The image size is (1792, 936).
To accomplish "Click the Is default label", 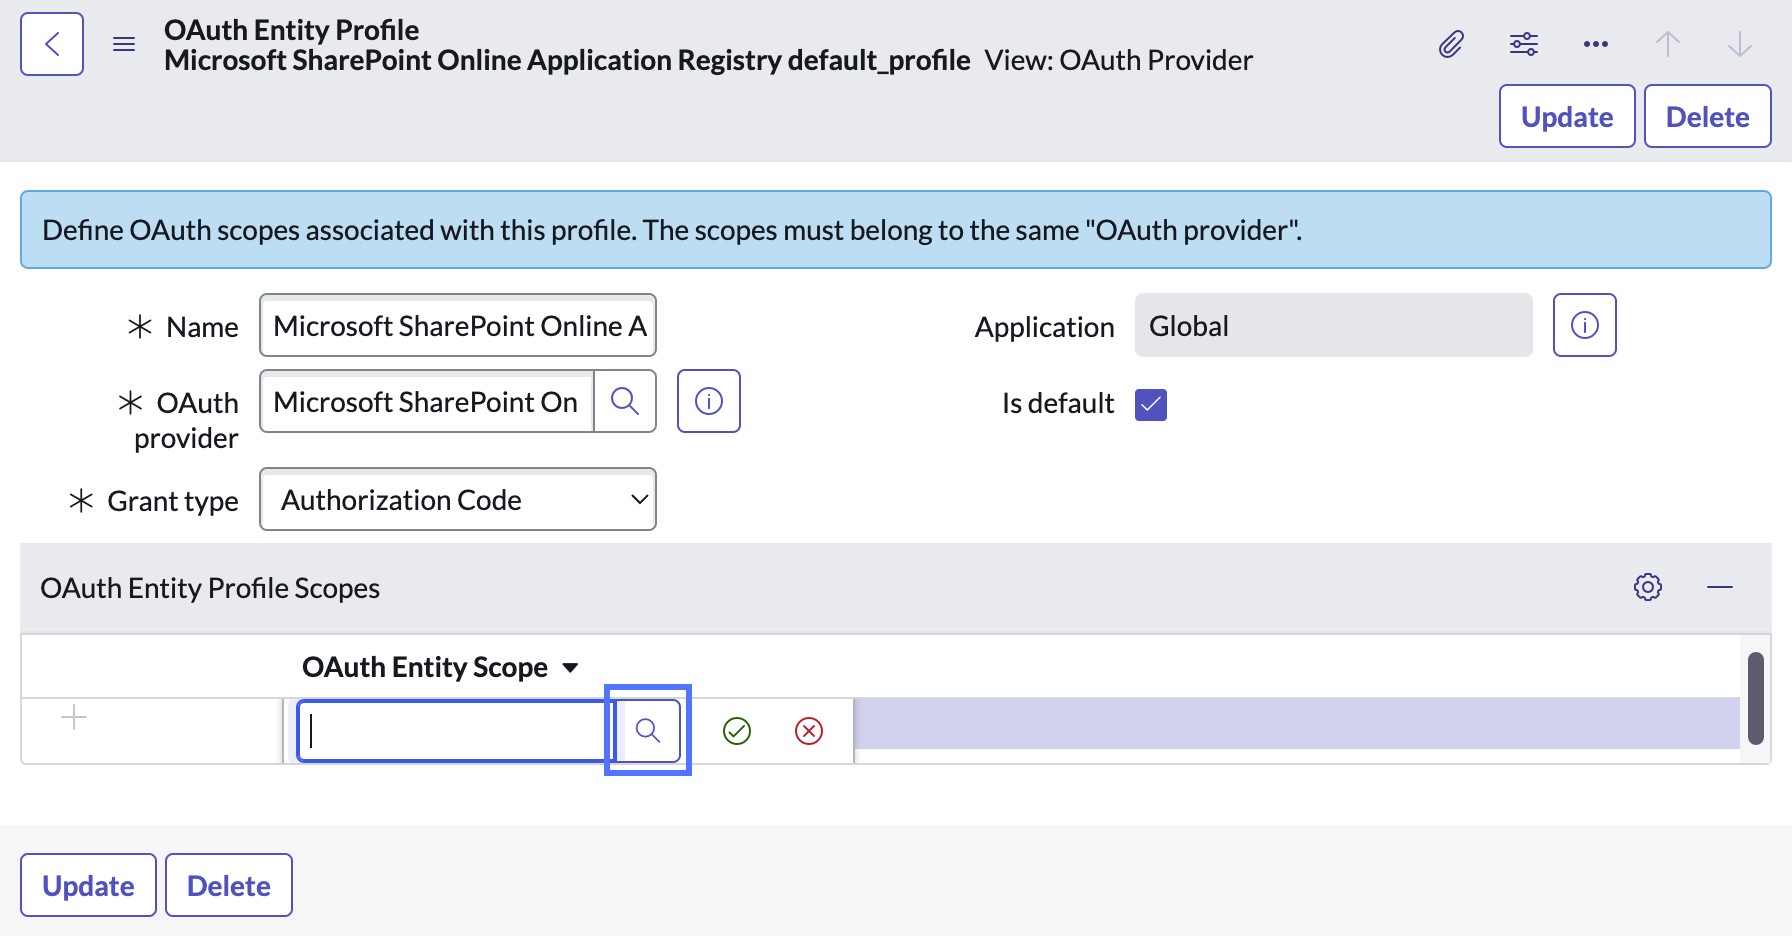I will (1058, 403).
